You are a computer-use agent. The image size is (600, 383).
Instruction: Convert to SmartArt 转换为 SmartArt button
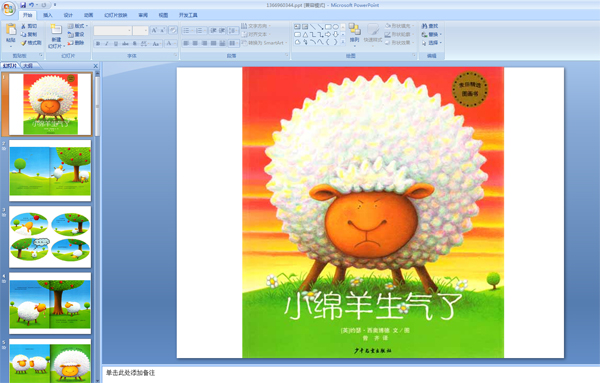(x=264, y=43)
